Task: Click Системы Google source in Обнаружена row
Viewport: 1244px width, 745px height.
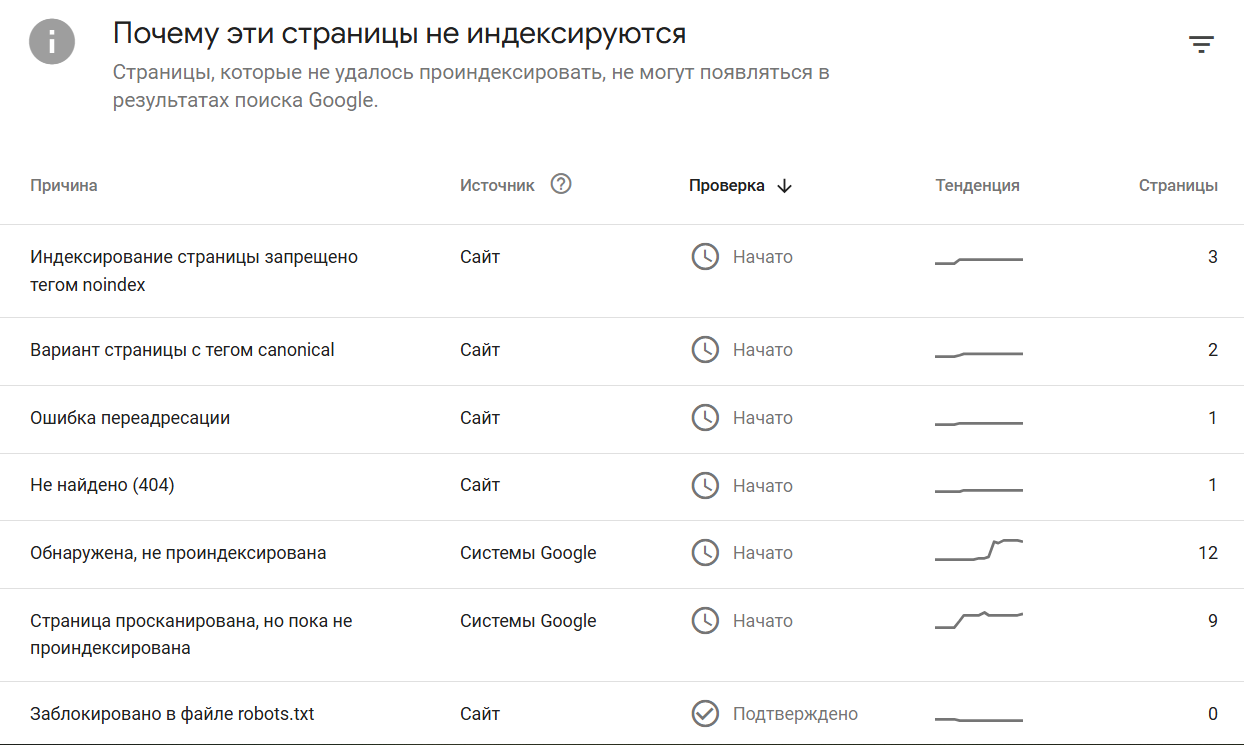Action: pyautogui.click(x=528, y=553)
